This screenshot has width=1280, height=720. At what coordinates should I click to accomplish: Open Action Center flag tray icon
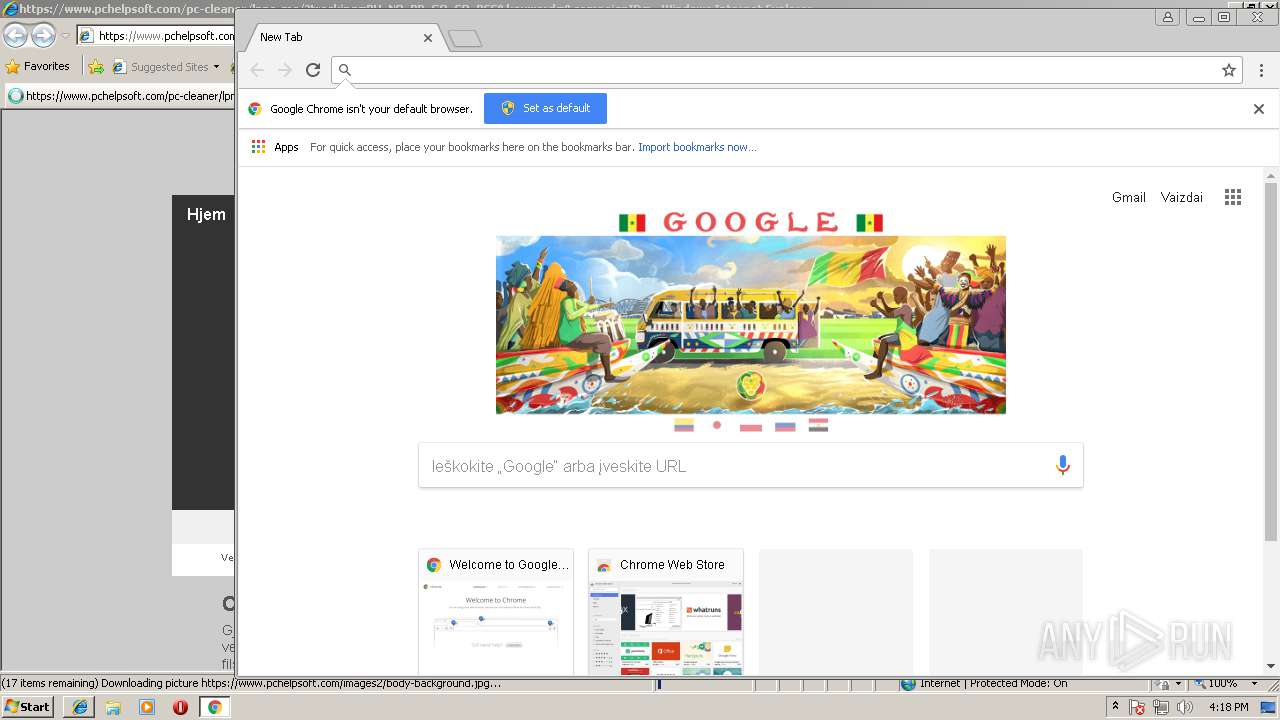click(x=1138, y=707)
